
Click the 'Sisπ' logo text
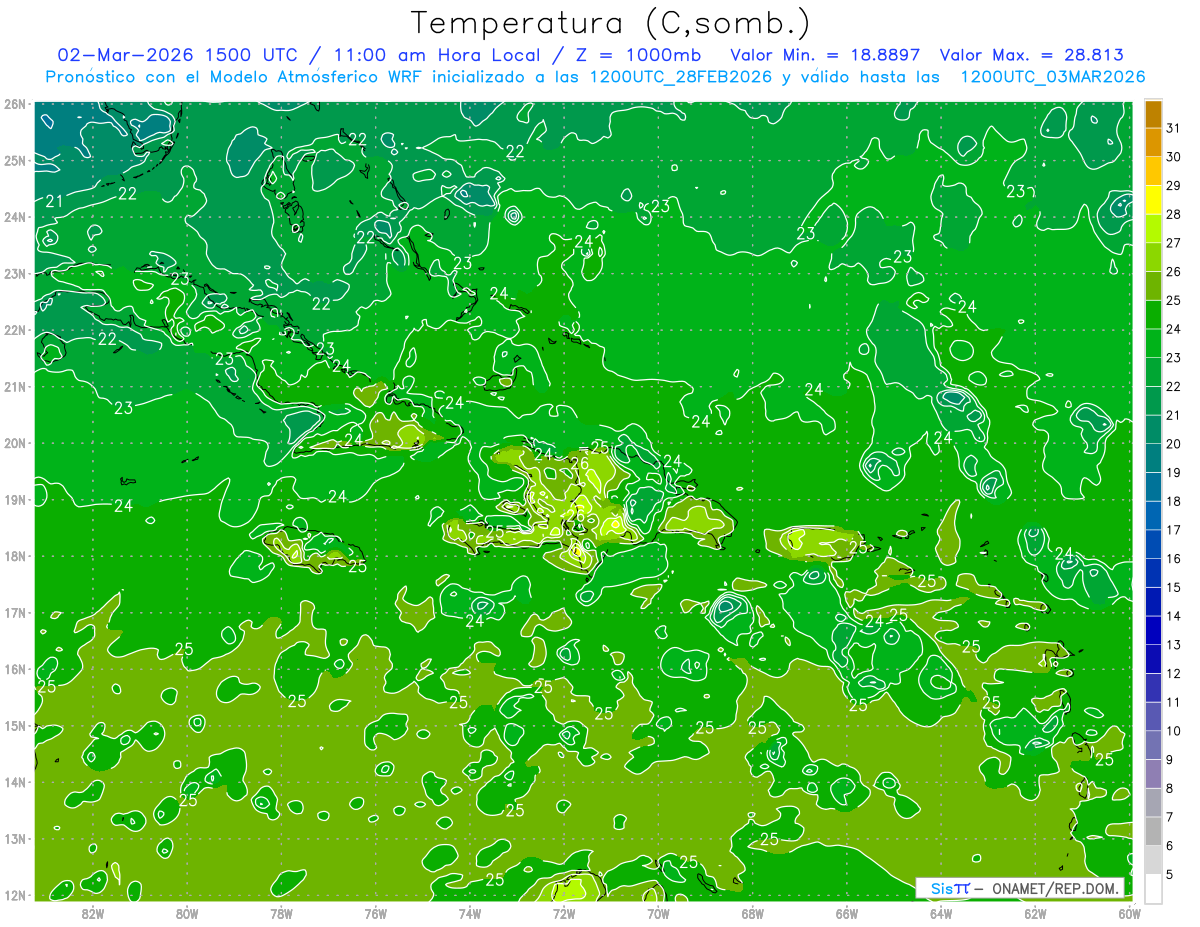coord(949,888)
